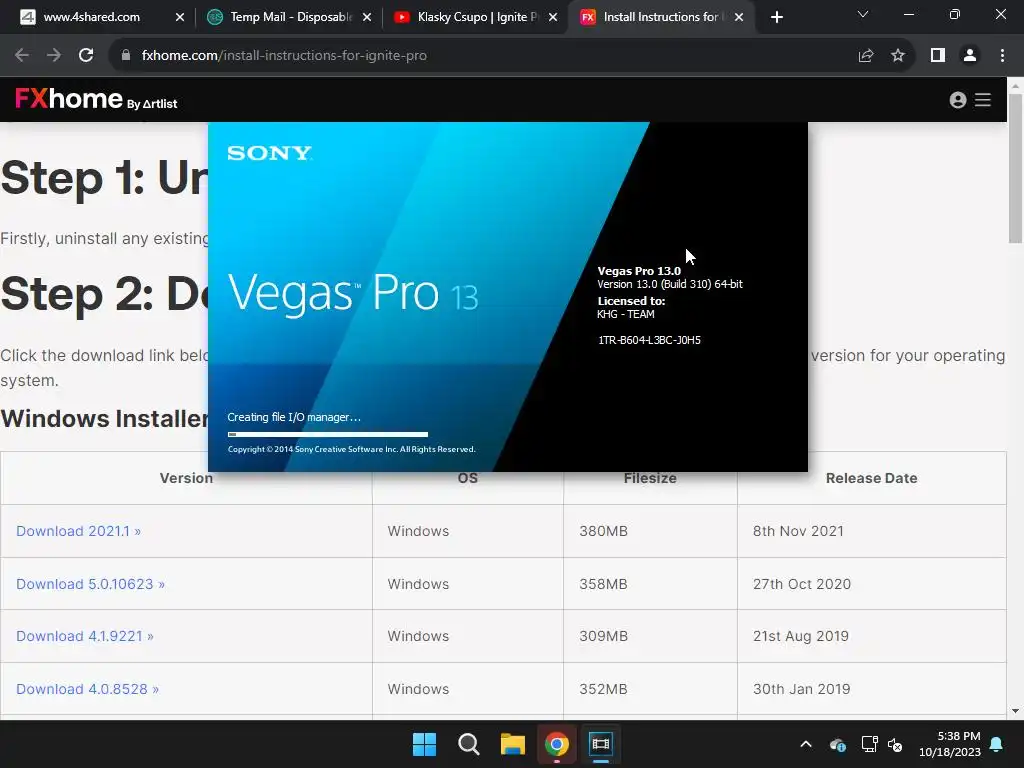Screen dimensions: 1024x768
Task: Open Windows taskbar search
Action: tap(468, 744)
